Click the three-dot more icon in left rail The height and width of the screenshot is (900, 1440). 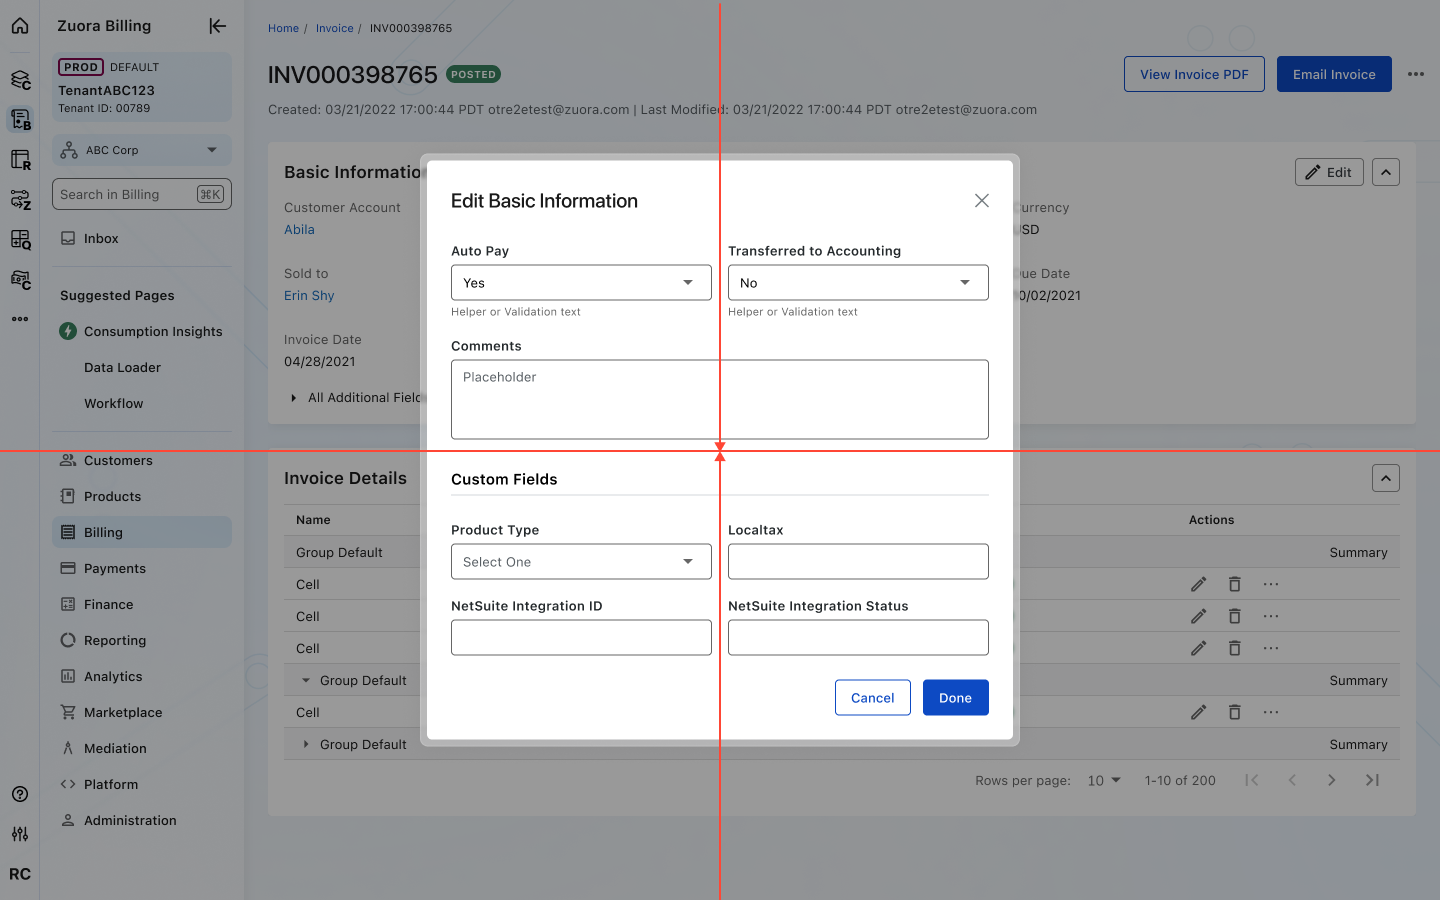click(x=20, y=319)
